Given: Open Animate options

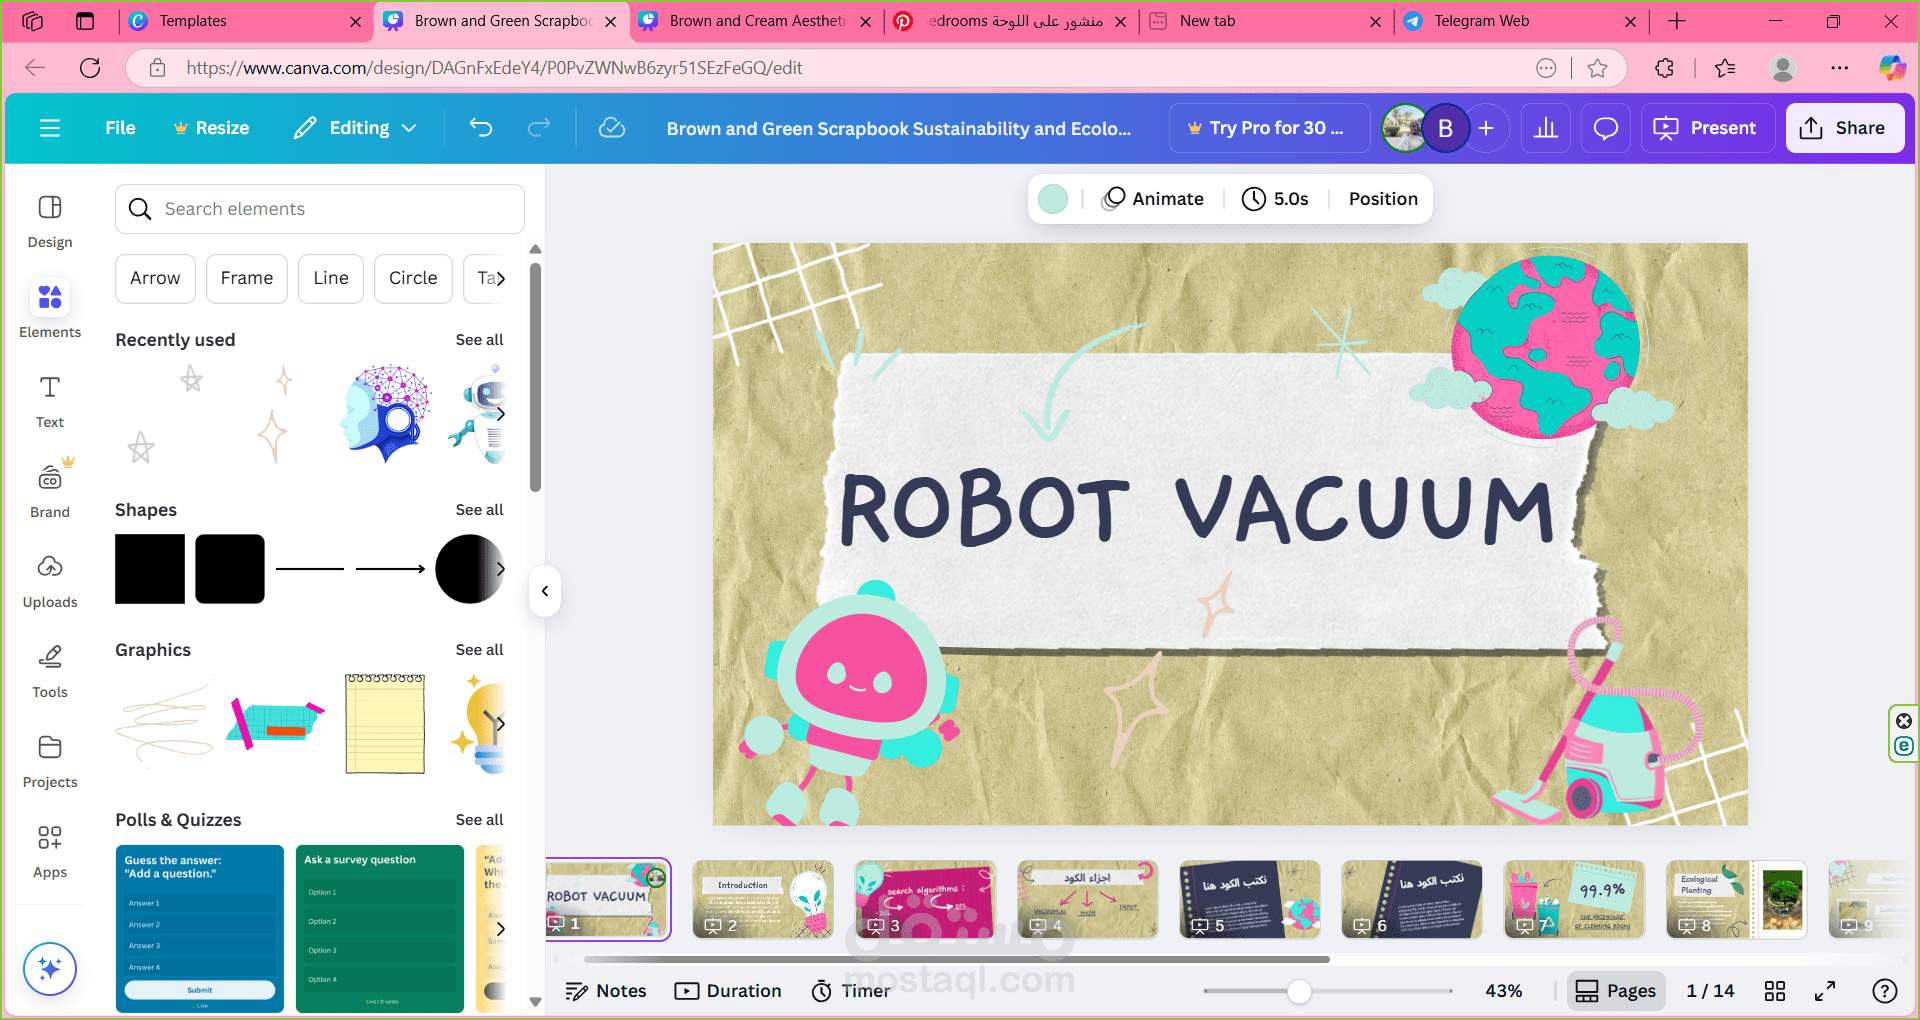Looking at the screenshot, I should (x=1153, y=199).
